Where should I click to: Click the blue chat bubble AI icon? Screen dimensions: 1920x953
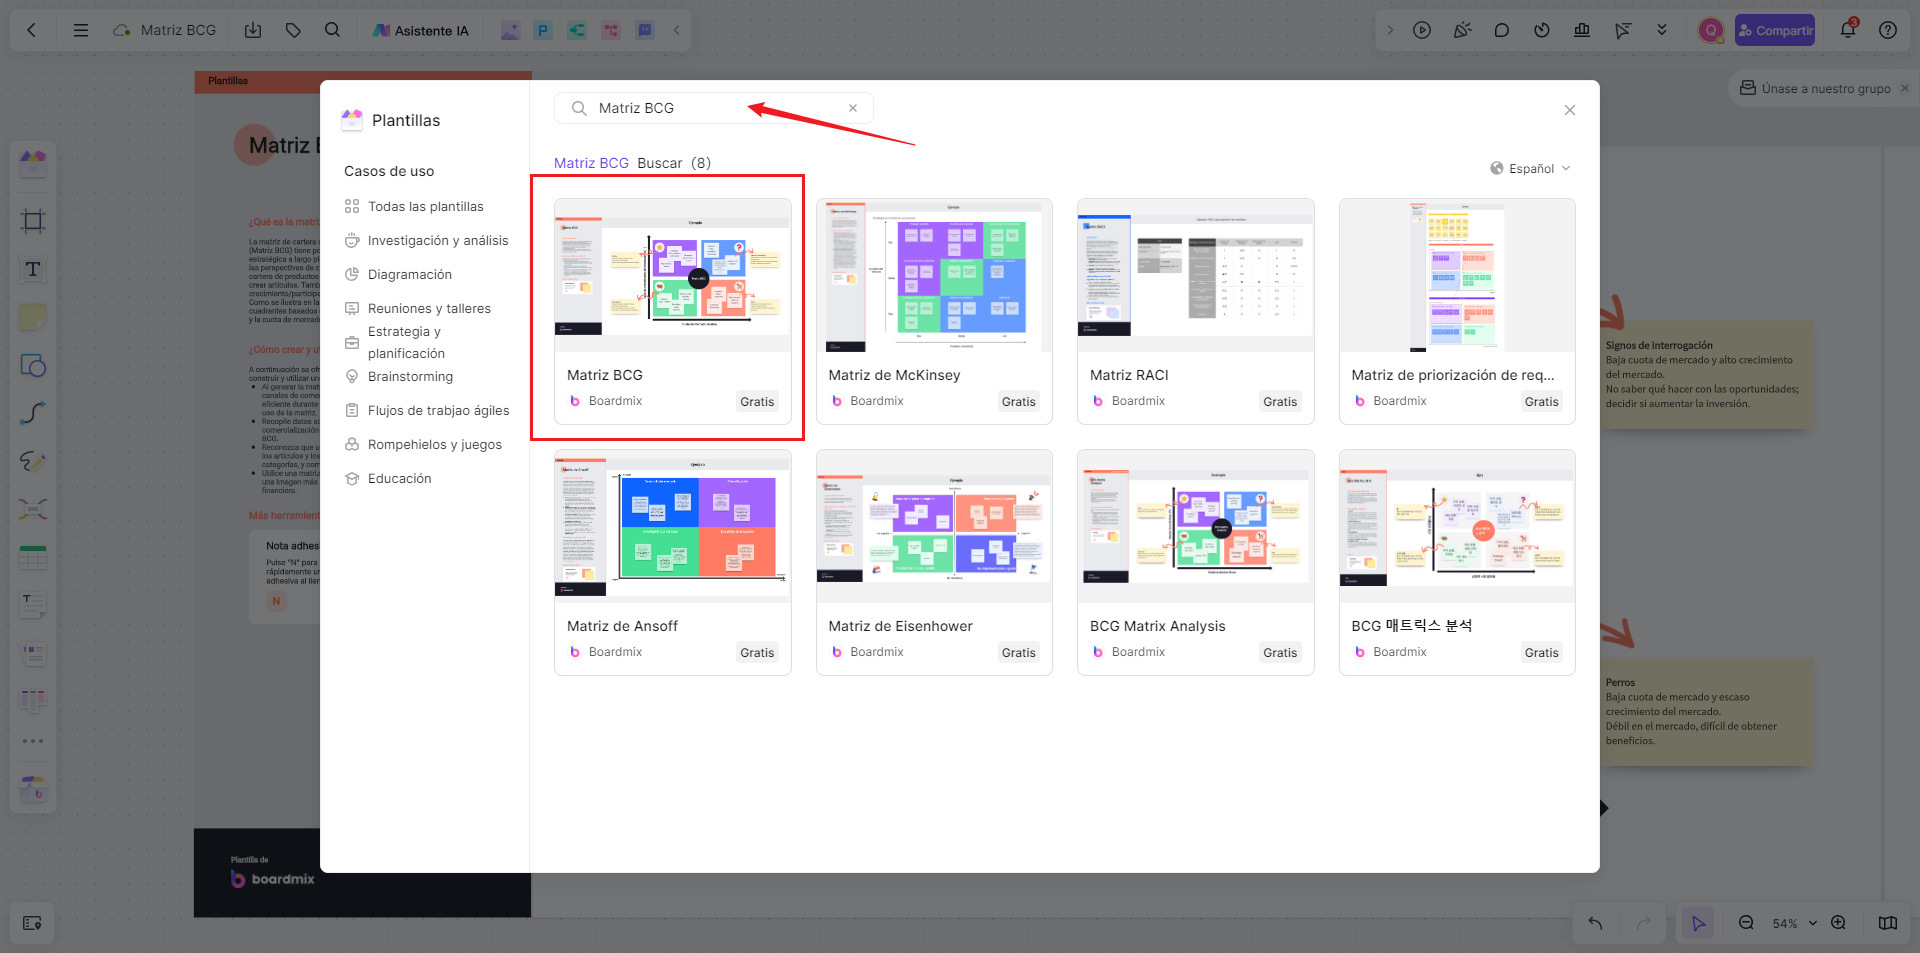(645, 31)
